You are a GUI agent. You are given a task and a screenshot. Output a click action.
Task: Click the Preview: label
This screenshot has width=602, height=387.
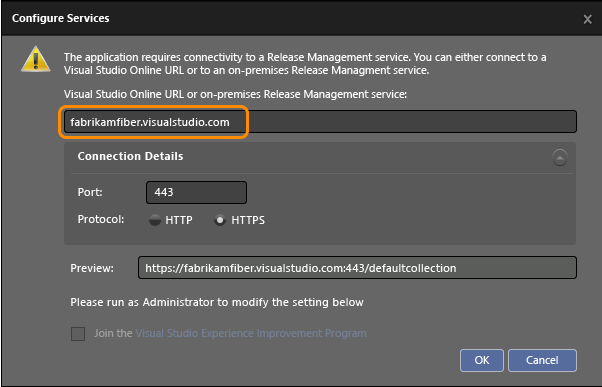pos(92,268)
